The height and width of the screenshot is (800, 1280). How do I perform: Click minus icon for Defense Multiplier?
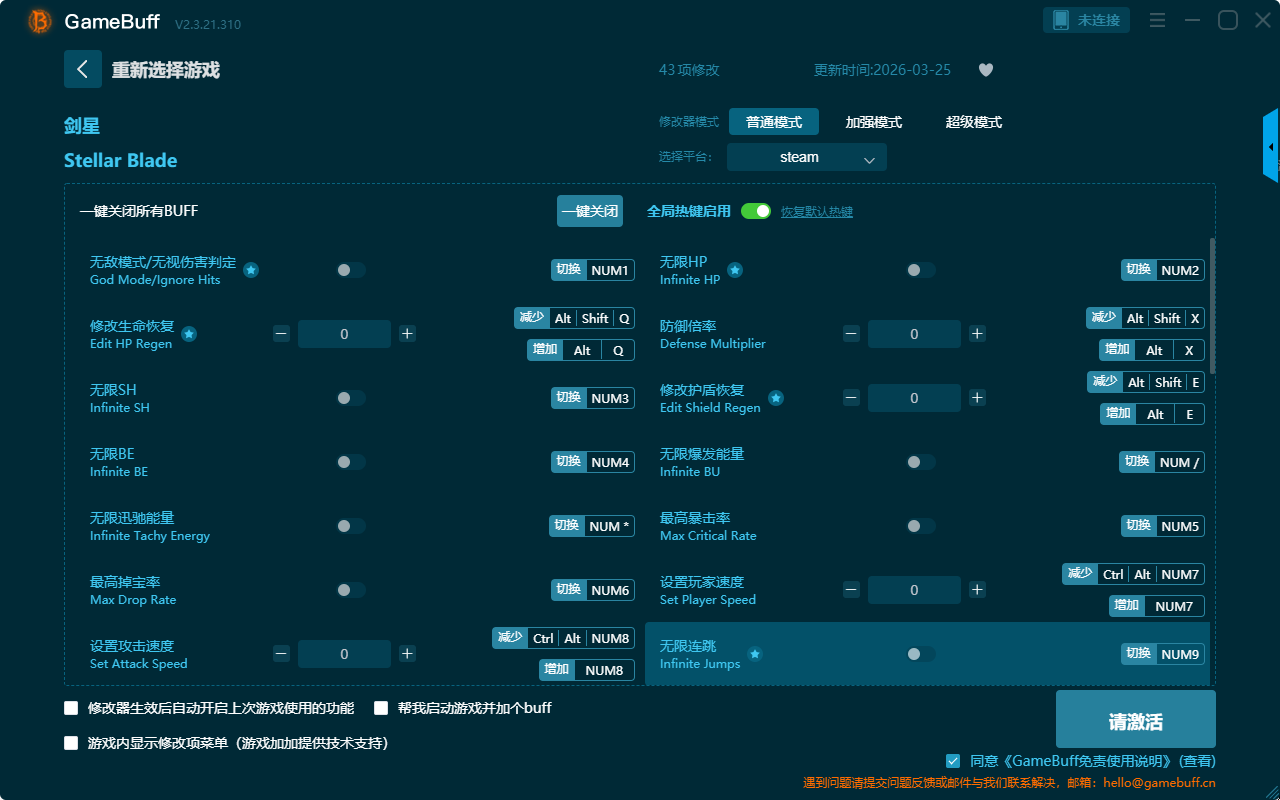coord(851,334)
